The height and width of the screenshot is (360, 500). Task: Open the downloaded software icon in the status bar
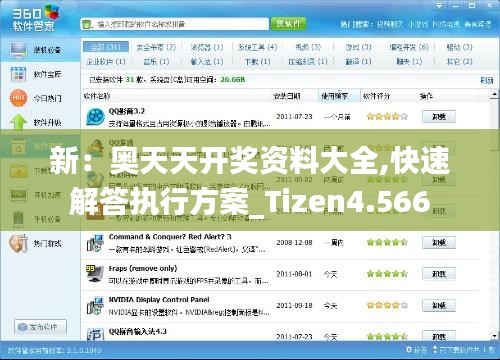(435, 350)
